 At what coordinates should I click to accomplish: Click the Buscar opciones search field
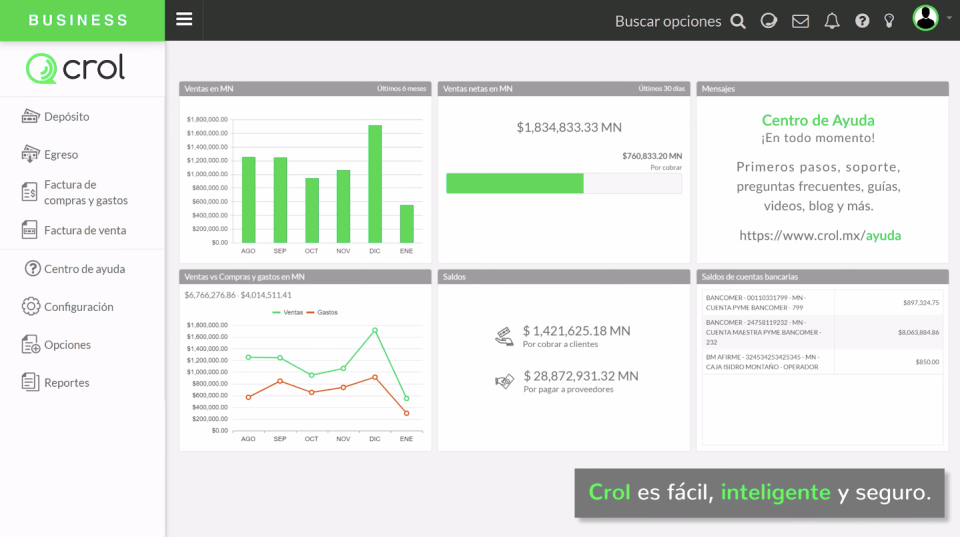pyautogui.click(x=668, y=21)
